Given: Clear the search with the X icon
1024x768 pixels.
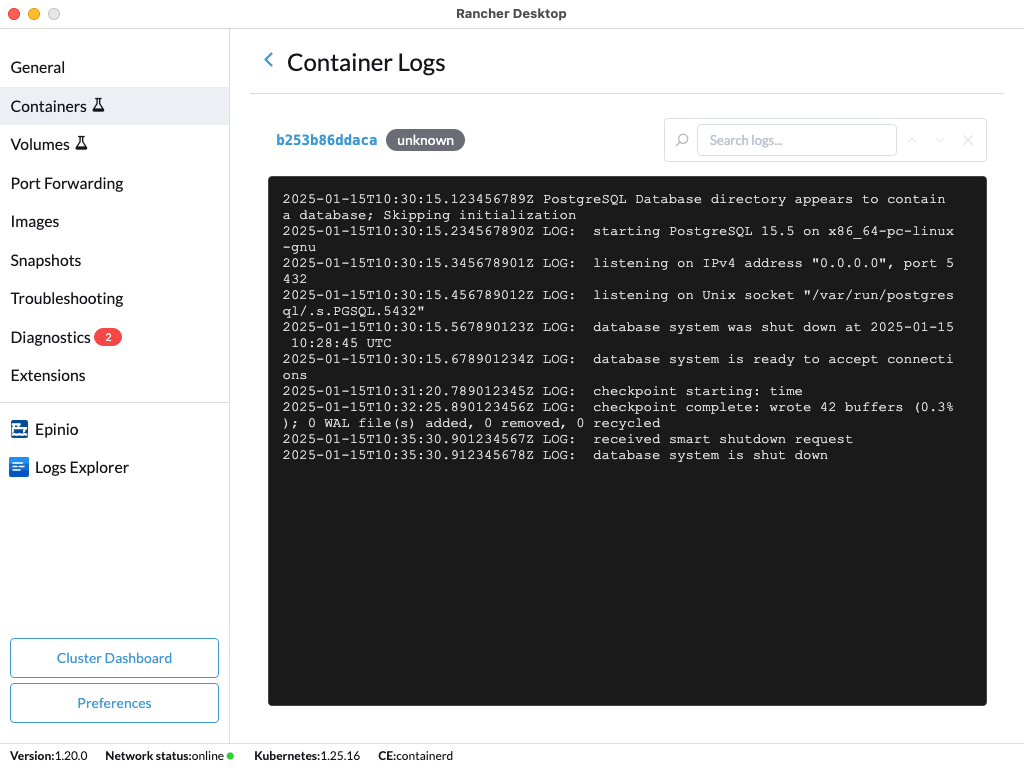Looking at the screenshot, I should 967,140.
